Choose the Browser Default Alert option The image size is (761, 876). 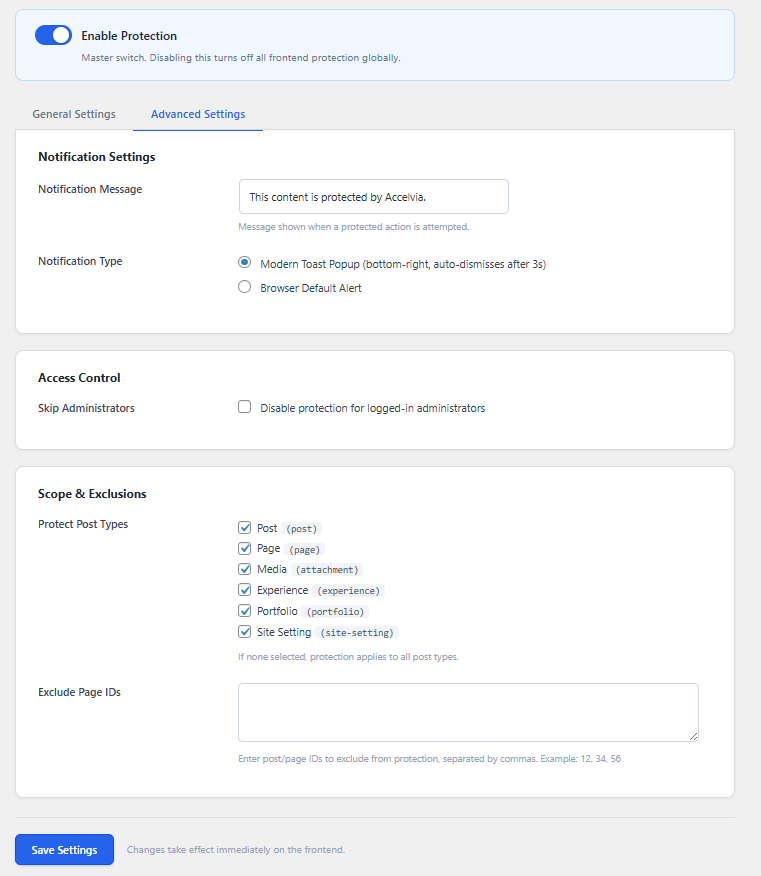click(244, 286)
